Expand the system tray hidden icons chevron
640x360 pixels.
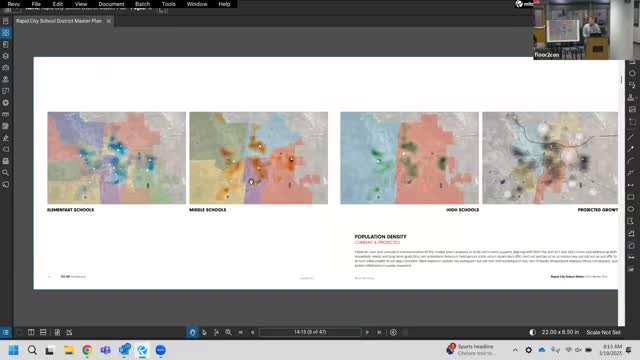tap(515, 350)
